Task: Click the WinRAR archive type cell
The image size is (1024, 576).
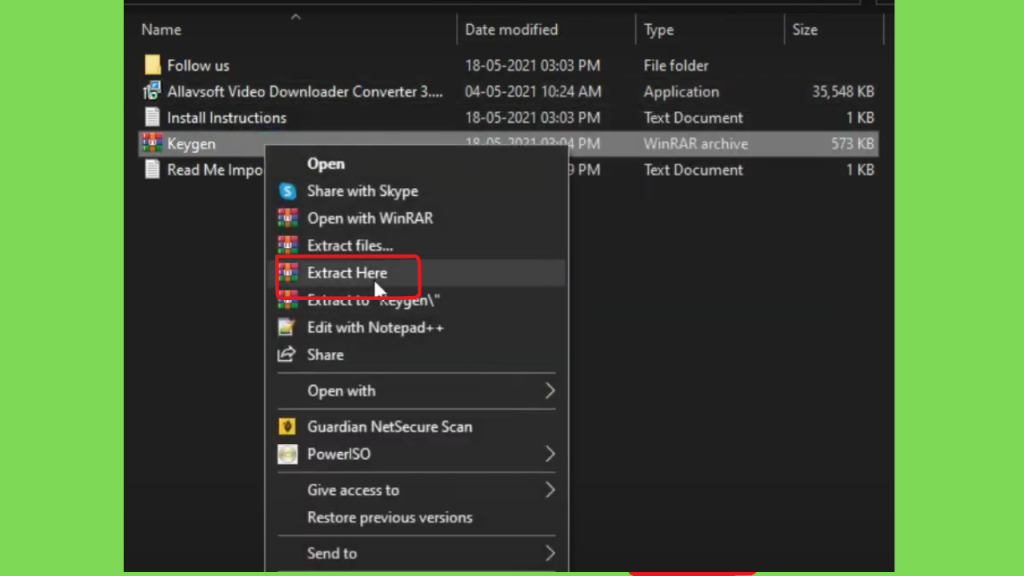Action: [696, 144]
